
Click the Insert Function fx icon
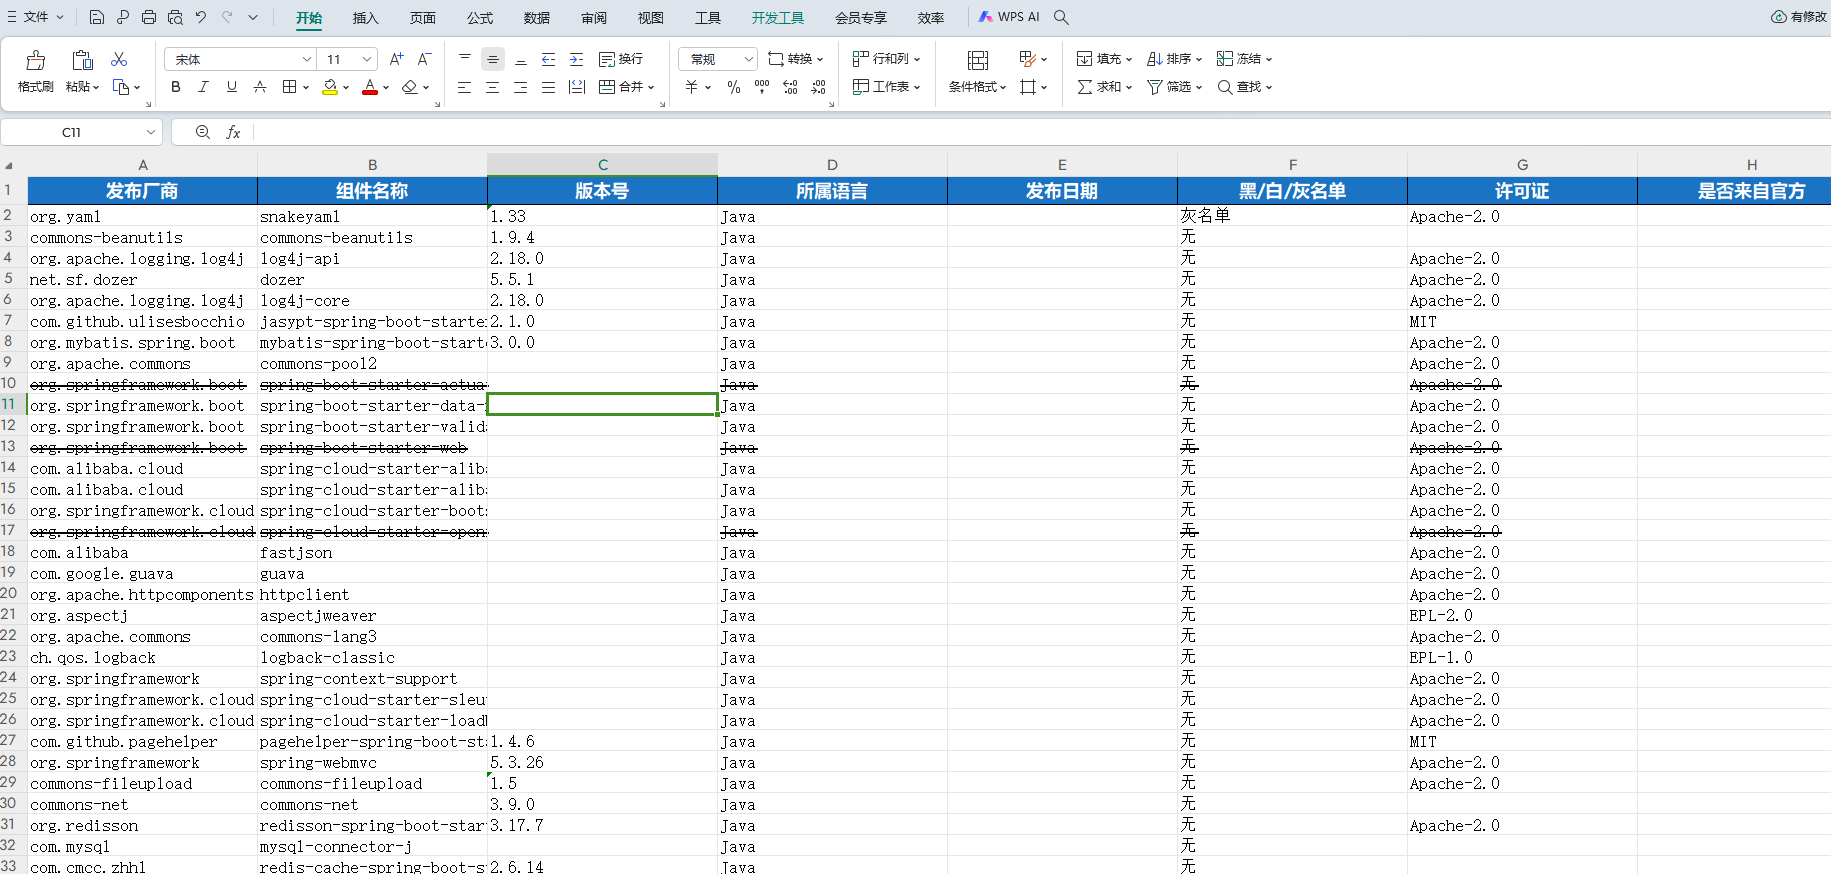point(233,132)
